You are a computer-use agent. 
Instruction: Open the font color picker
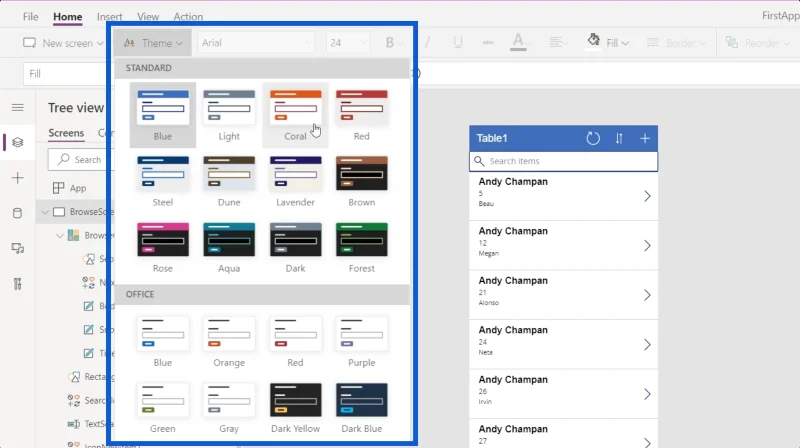(519, 42)
